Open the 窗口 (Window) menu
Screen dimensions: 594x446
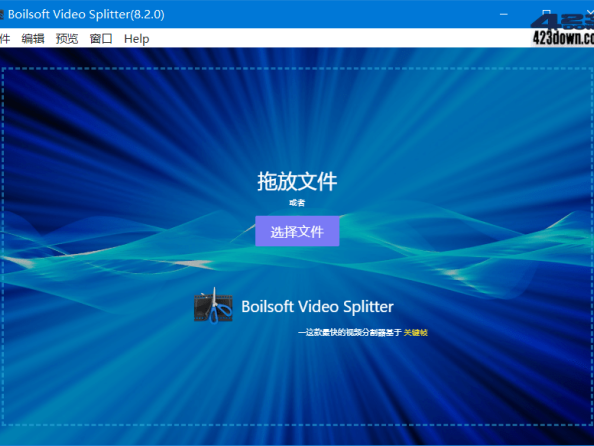[x=101, y=39]
